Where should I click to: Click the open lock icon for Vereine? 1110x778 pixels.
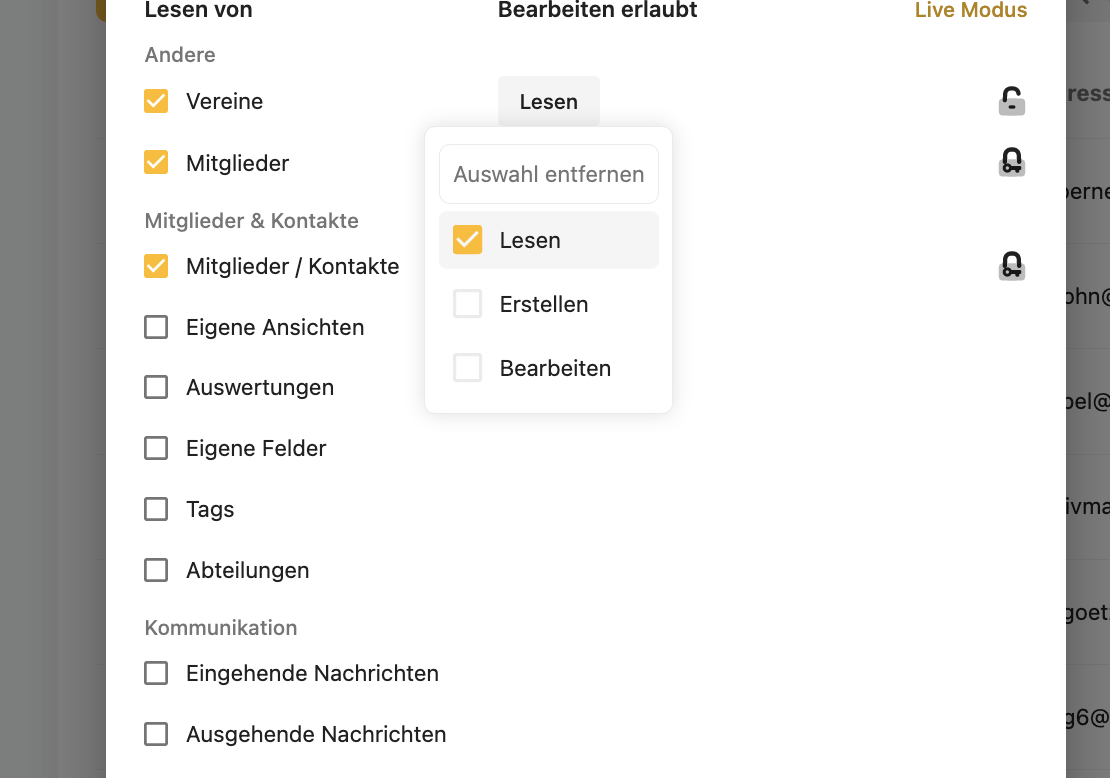1012,101
